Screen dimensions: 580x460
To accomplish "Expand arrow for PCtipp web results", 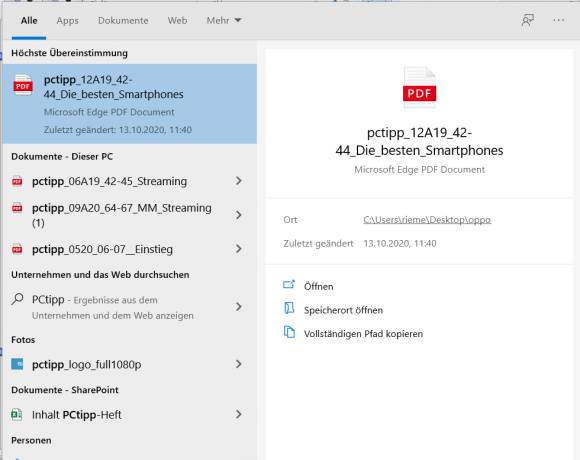I will (x=239, y=307).
